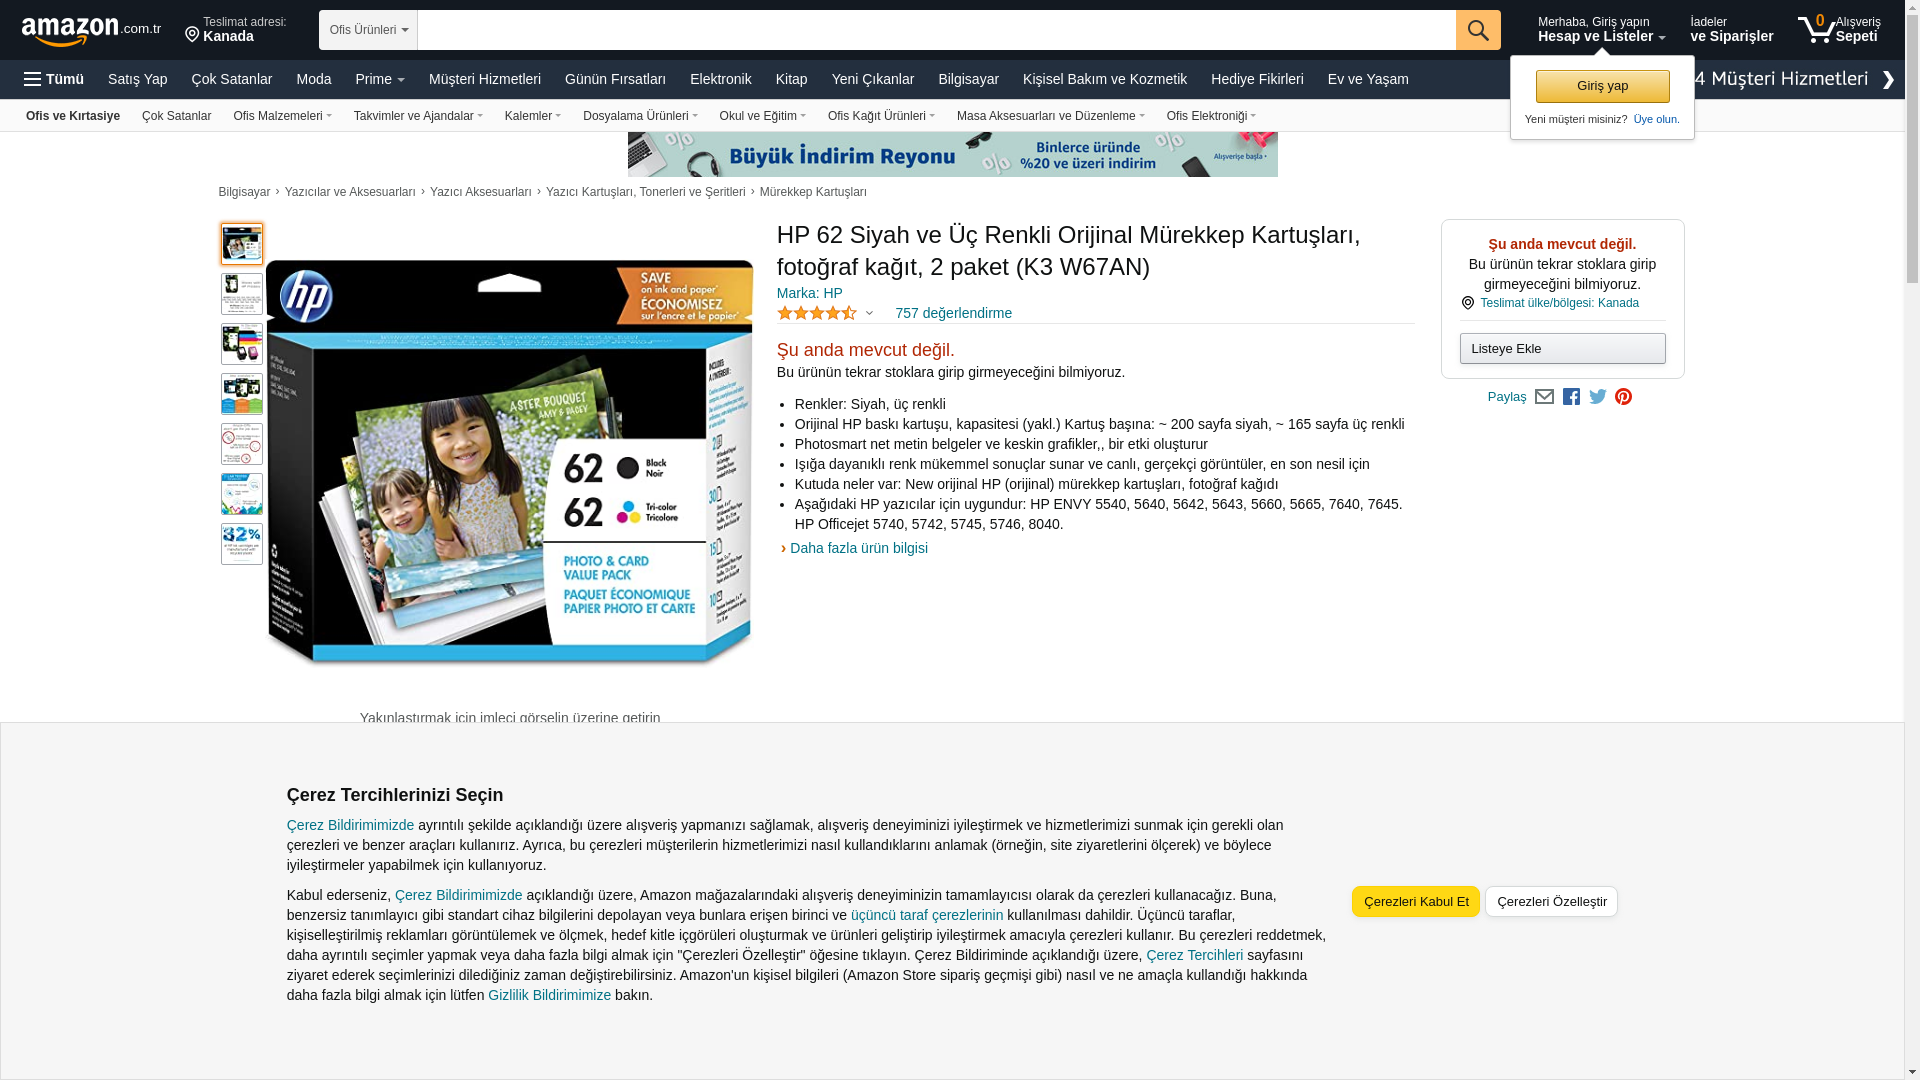Share product on Facebook icon
The height and width of the screenshot is (1080, 1920).
1571,397
